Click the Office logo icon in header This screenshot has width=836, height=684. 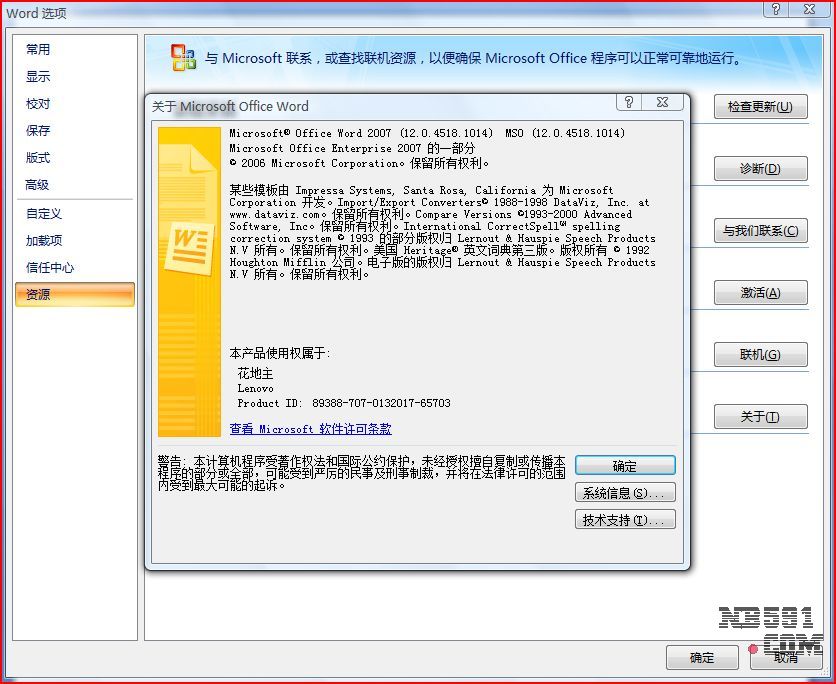tap(183, 58)
